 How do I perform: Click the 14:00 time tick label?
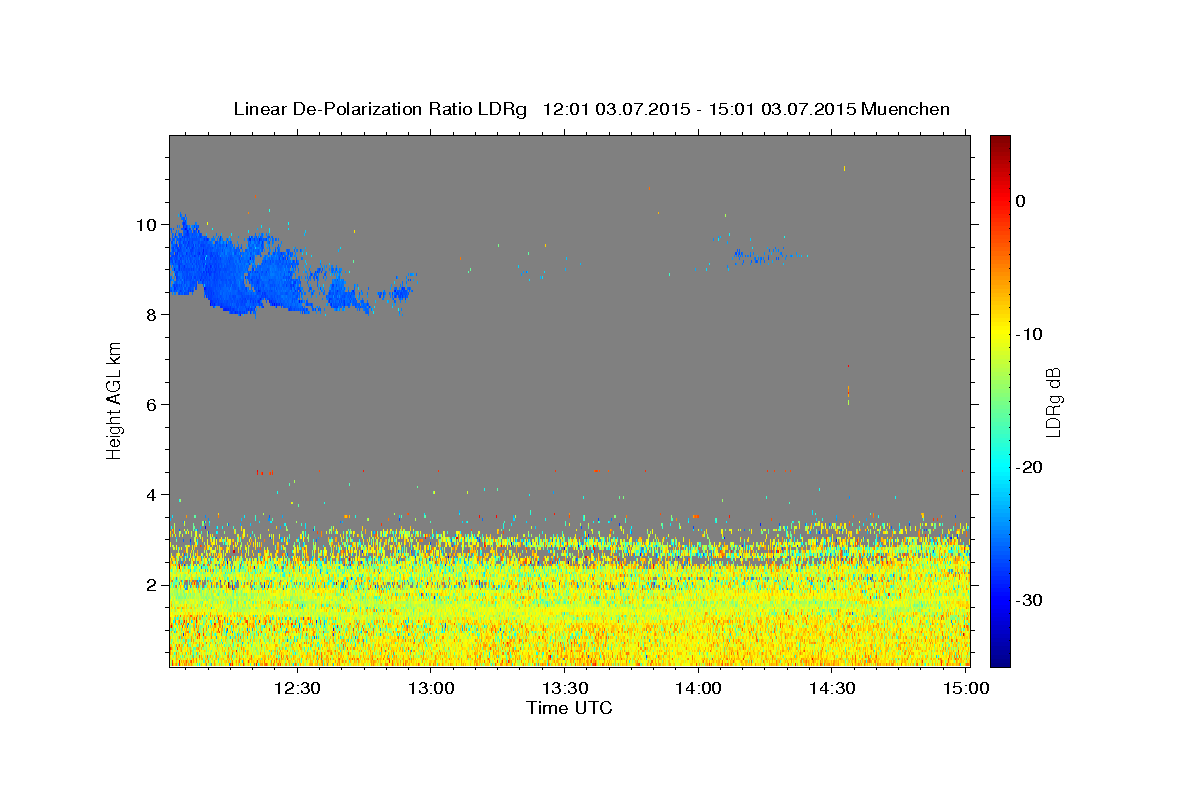[x=698, y=688]
